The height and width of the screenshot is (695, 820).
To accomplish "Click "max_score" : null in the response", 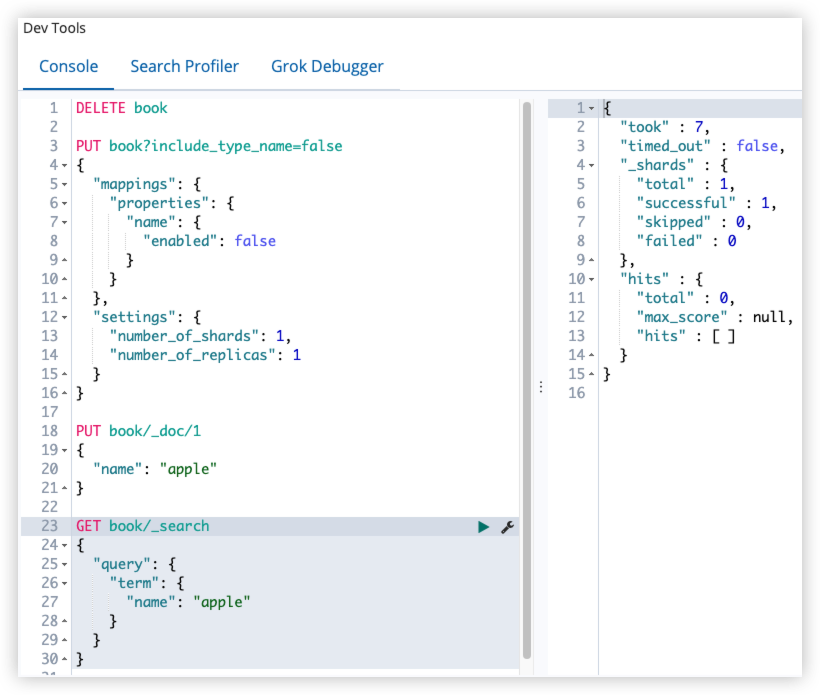I will click(715, 317).
